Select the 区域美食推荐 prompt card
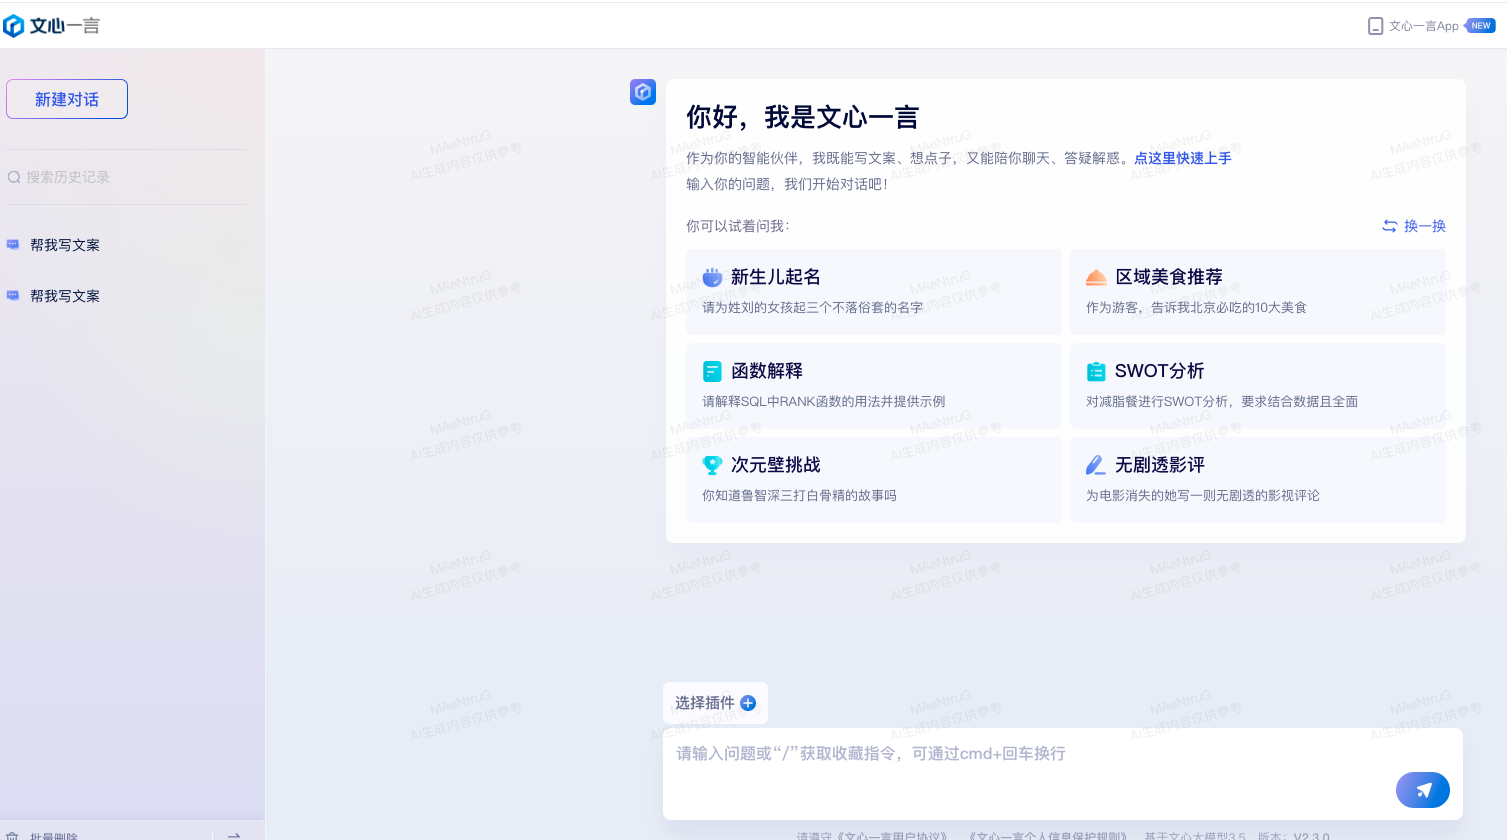This screenshot has width=1507, height=840. point(1258,292)
